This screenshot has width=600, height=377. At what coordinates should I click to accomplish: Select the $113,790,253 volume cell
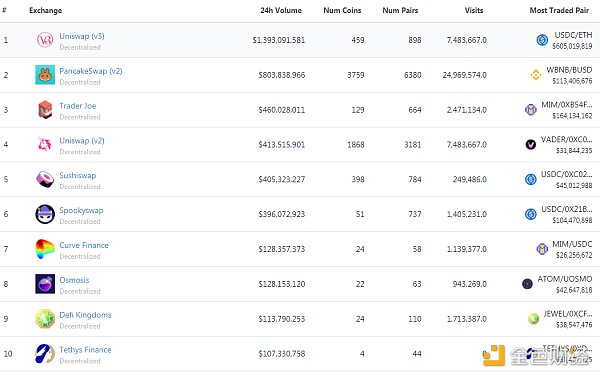point(282,319)
